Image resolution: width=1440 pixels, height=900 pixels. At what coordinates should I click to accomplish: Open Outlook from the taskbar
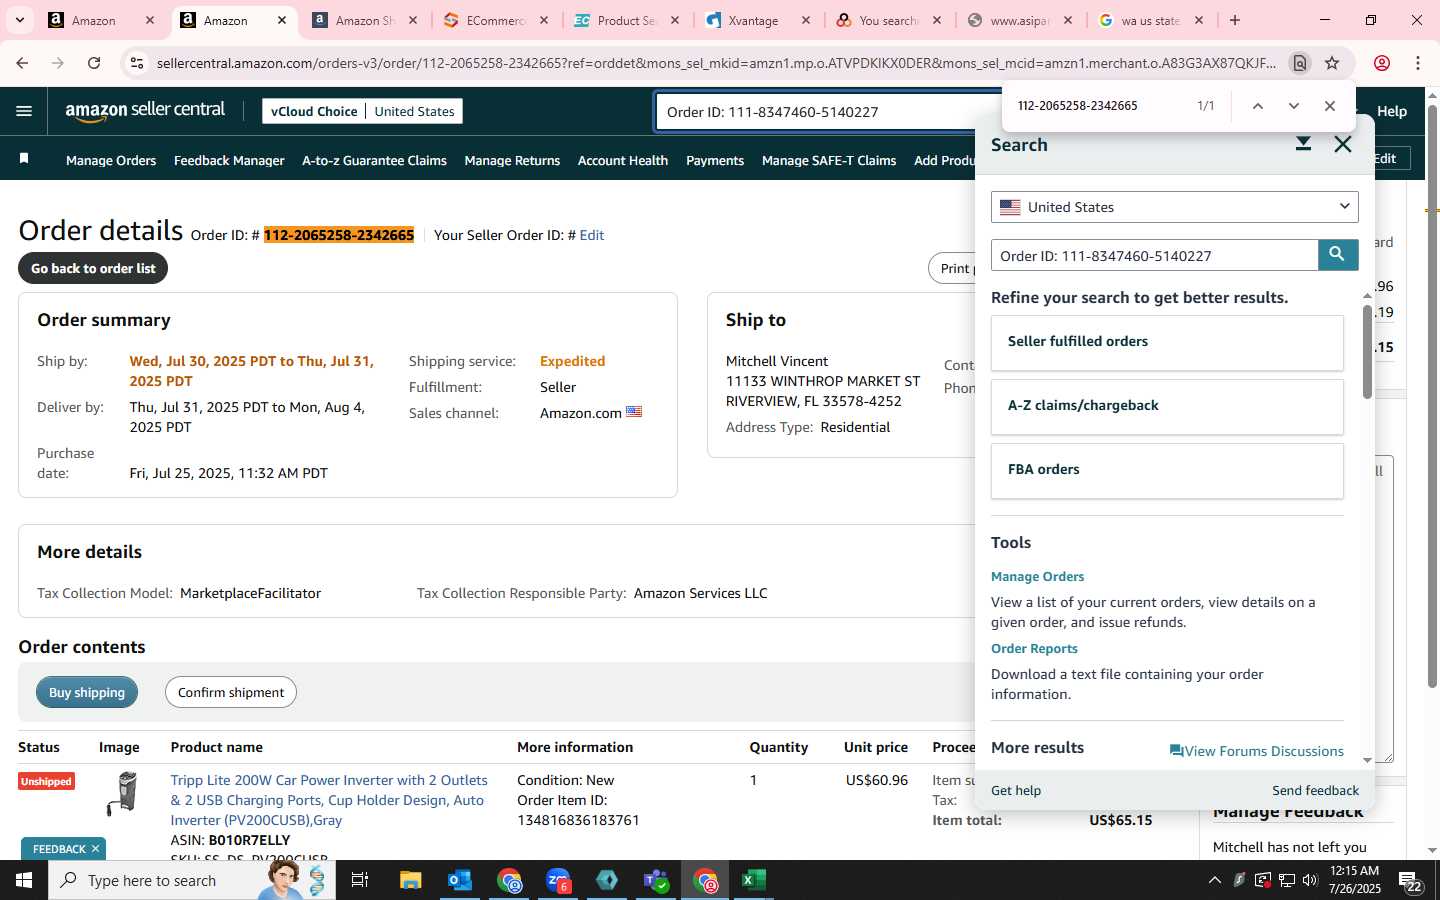point(460,880)
